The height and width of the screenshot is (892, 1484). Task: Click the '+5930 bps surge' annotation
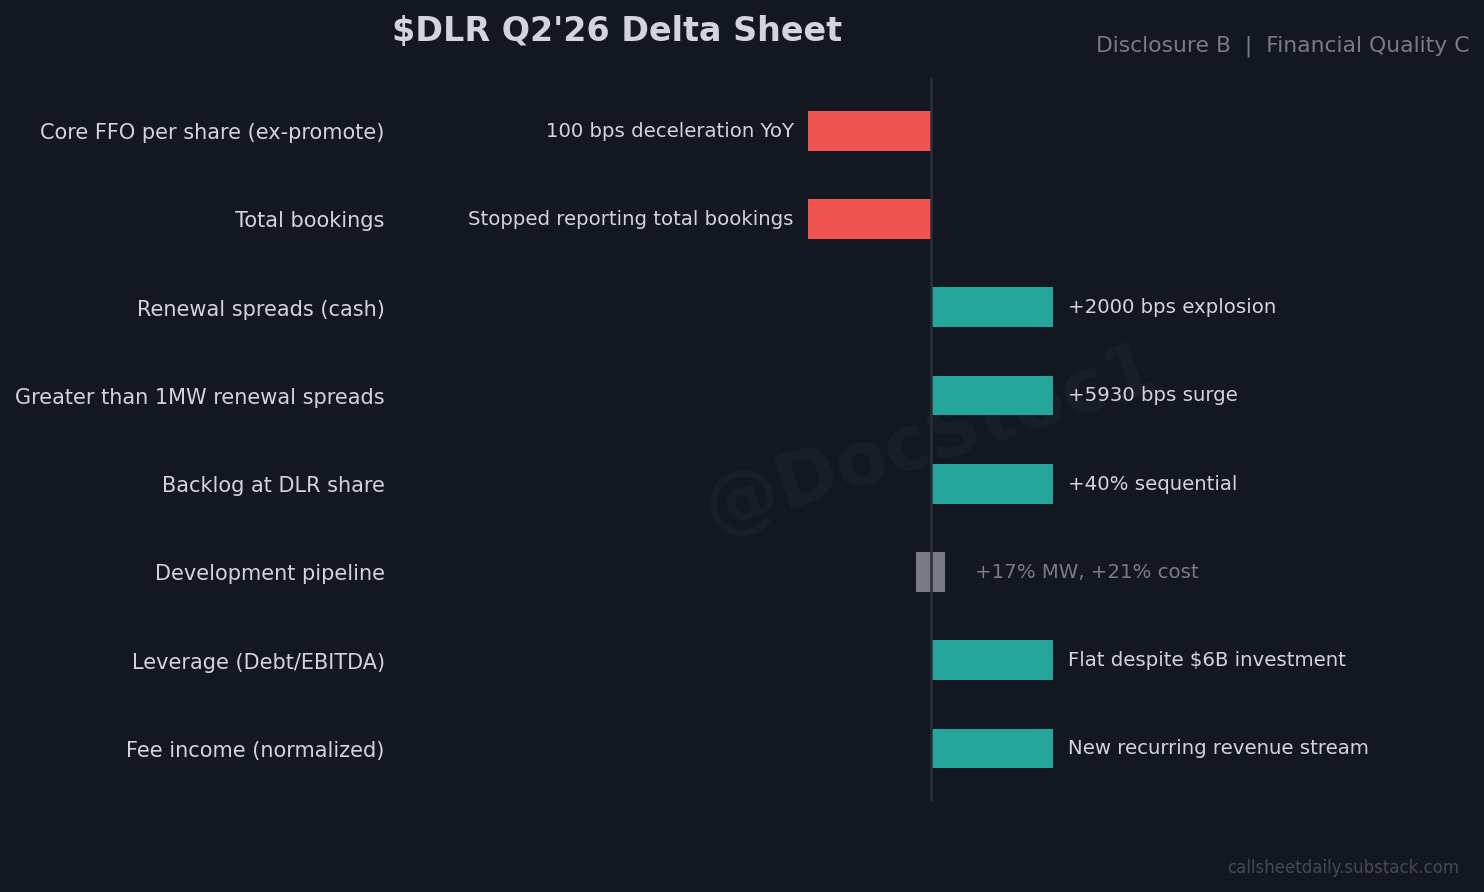pos(1153,395)
